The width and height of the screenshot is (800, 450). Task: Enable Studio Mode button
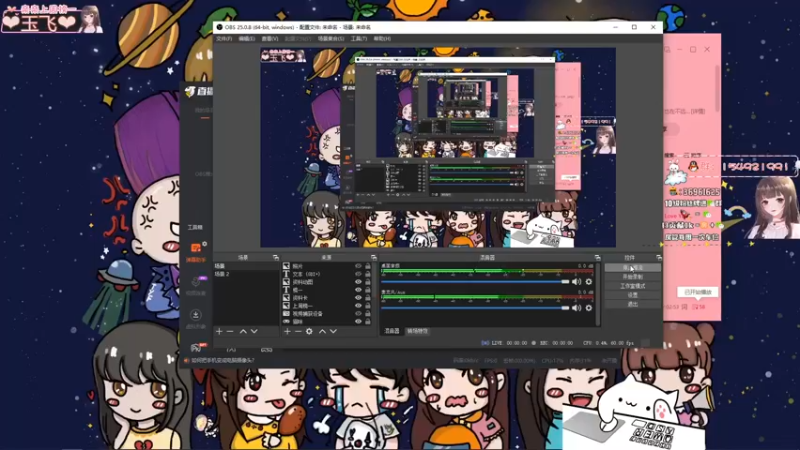pos(633,286)
